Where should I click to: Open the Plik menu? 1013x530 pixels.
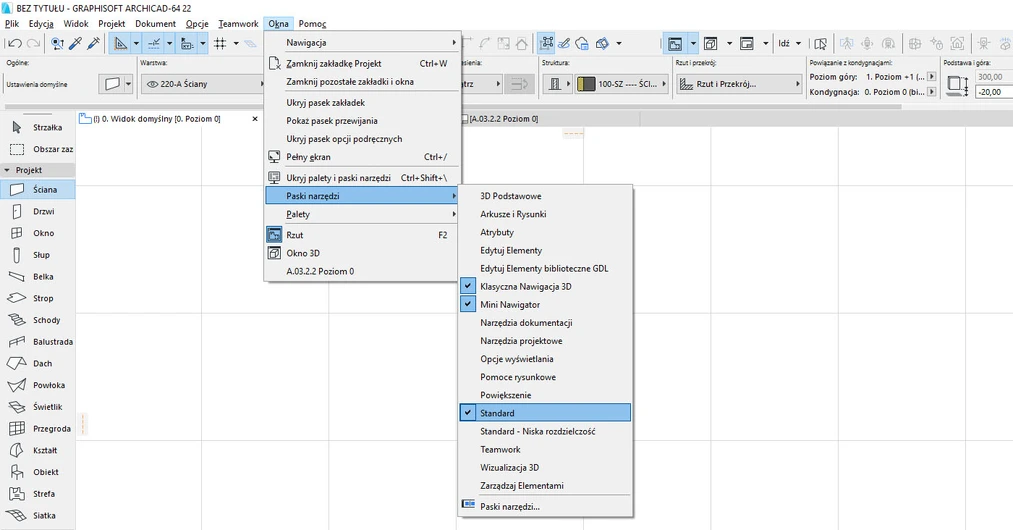tap(12, 23)
